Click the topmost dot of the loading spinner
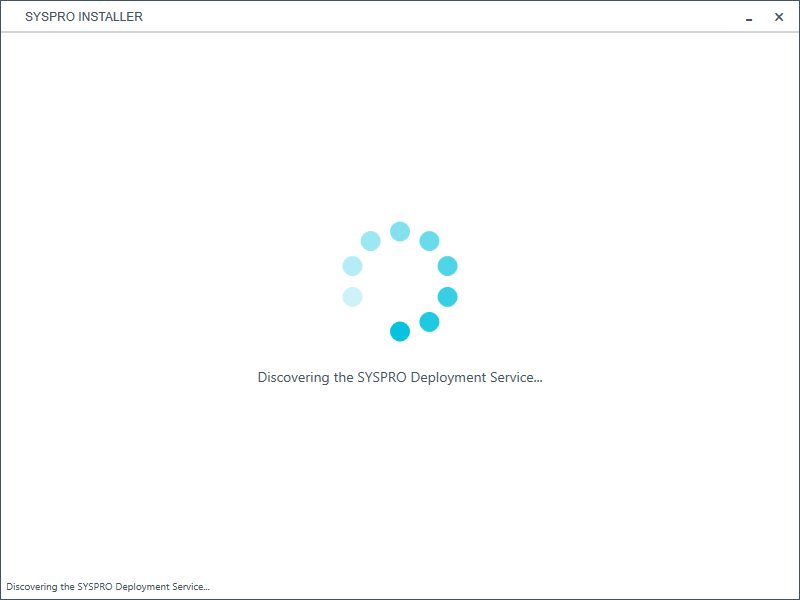Viewport: 800px width, 600px height. (400, 231)
